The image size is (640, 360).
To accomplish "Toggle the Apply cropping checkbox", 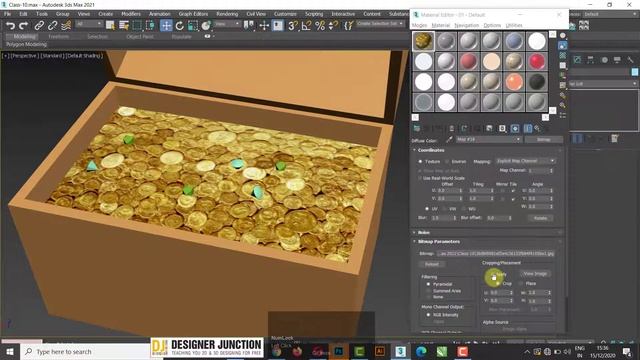I will click(x=493, y=275).
